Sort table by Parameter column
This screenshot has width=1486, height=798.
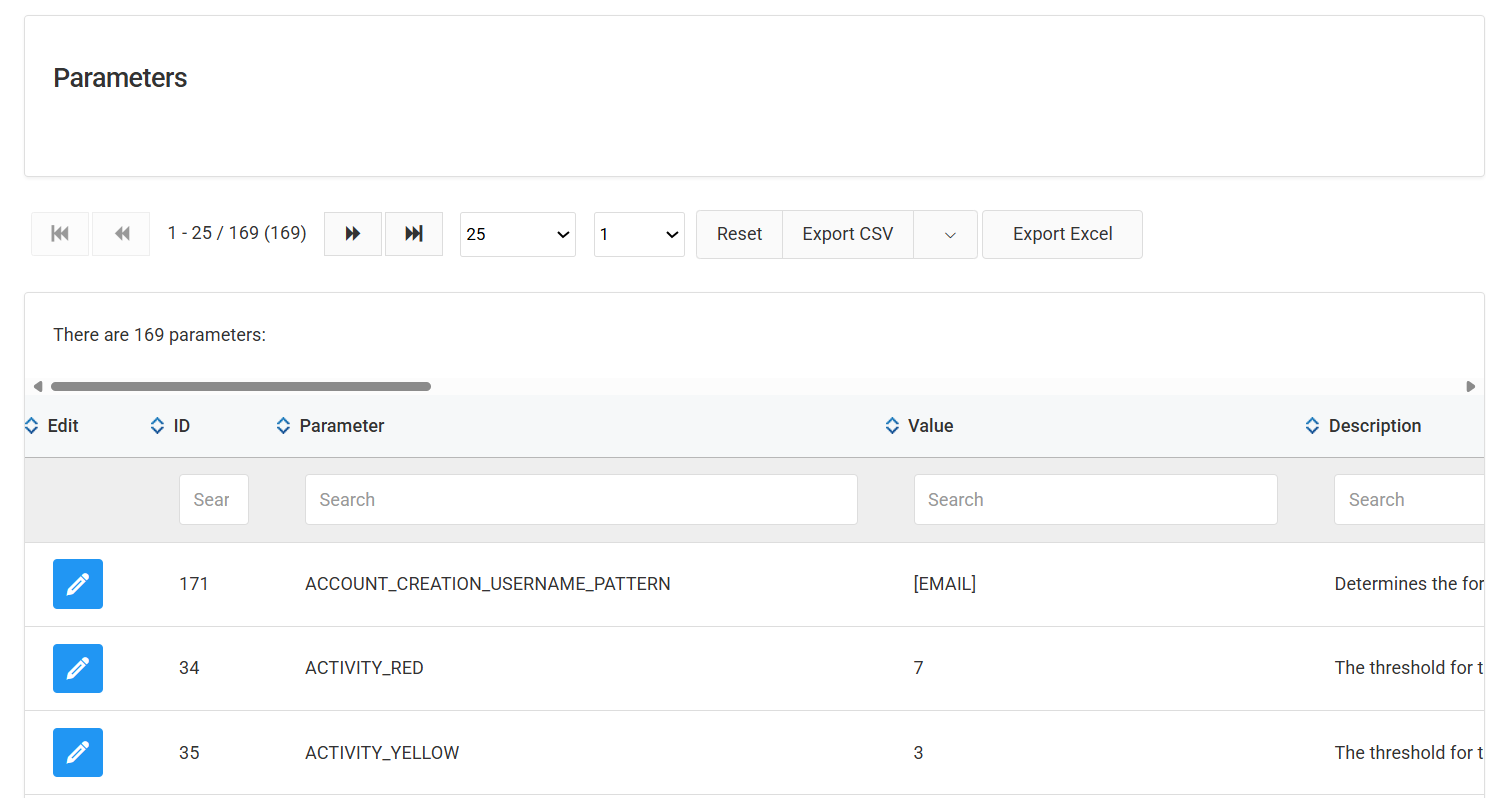(283, 426)
